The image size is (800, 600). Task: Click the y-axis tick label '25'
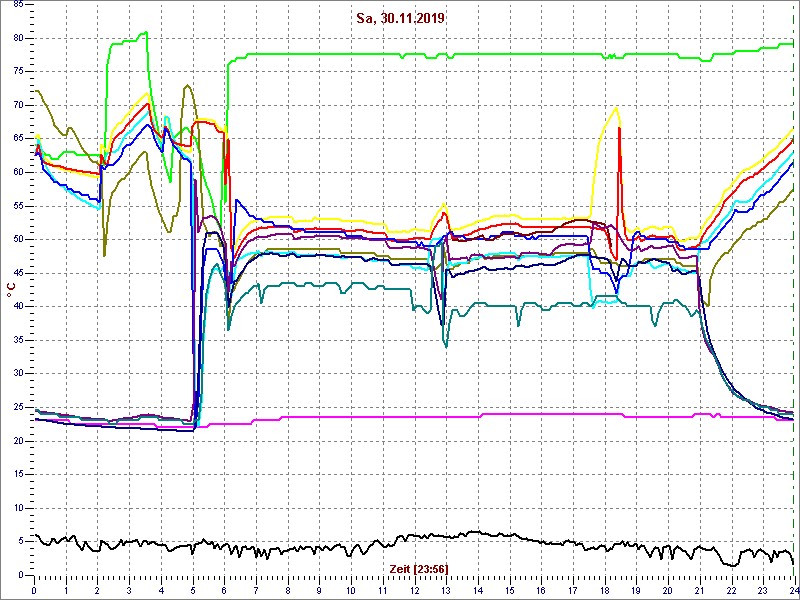pos(18,407)
